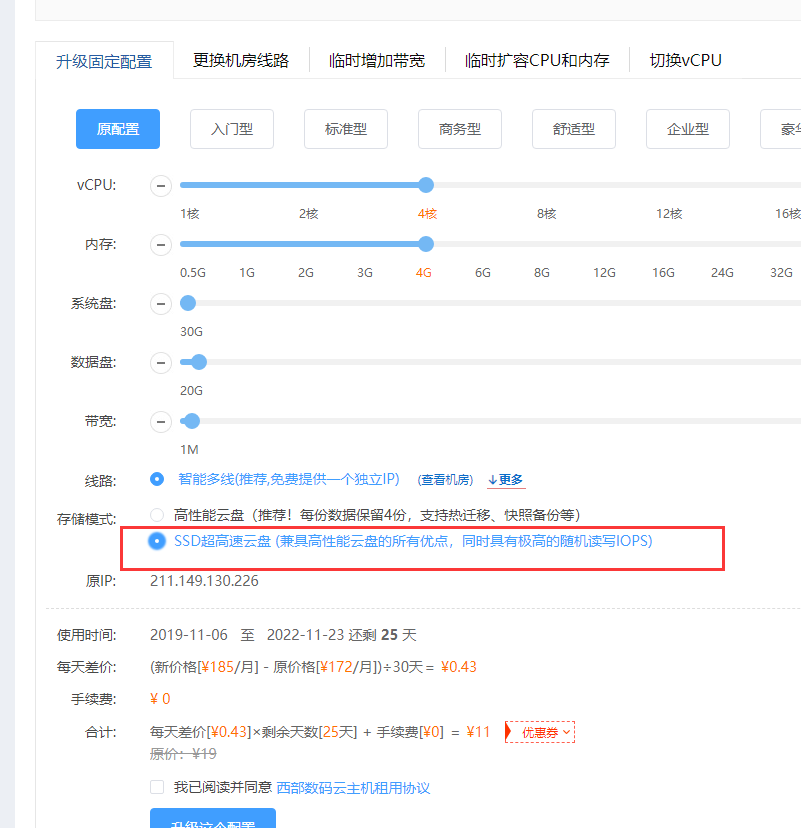Open 西部数码云主机租用协议 link

point(353,788)
